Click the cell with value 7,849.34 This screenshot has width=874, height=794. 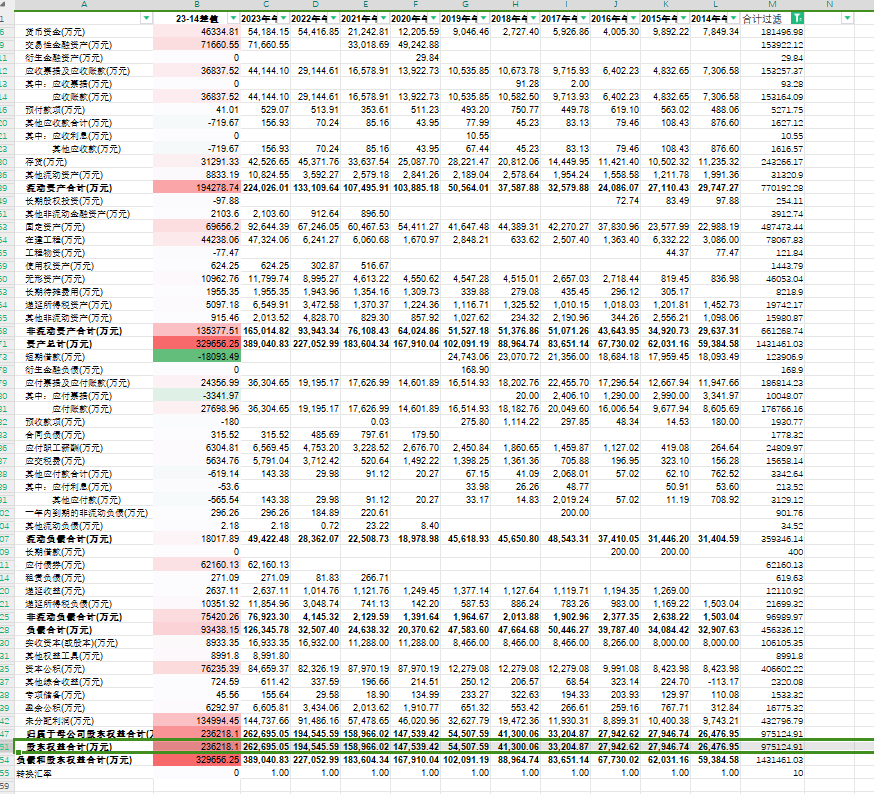click(715, 32)
